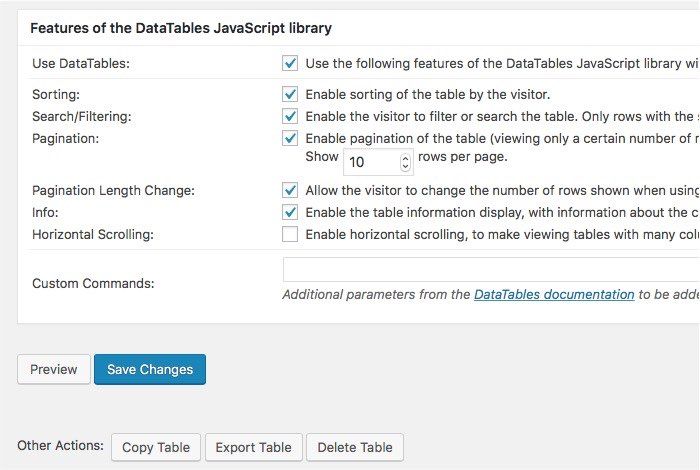Open the Export Table action
Image resolution: width=700 pixels, height=470 pixels.
tap(254, 447)
